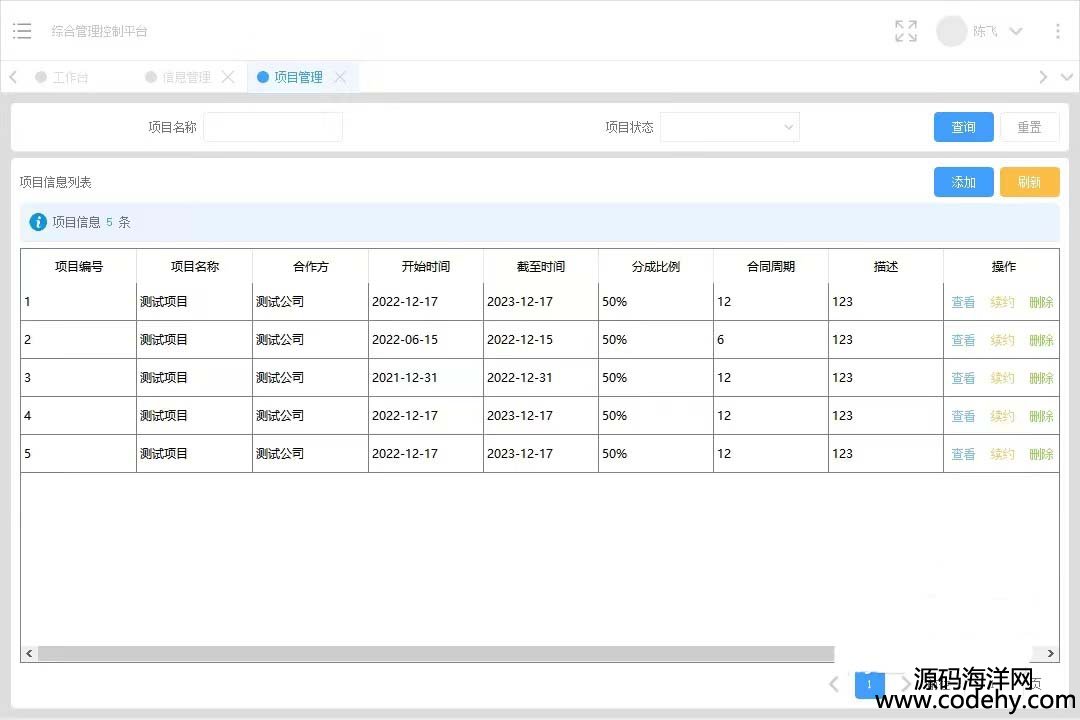Click the orange 刷新 button
This screenshot has width=1080, height=720.
coord(1029,182)
